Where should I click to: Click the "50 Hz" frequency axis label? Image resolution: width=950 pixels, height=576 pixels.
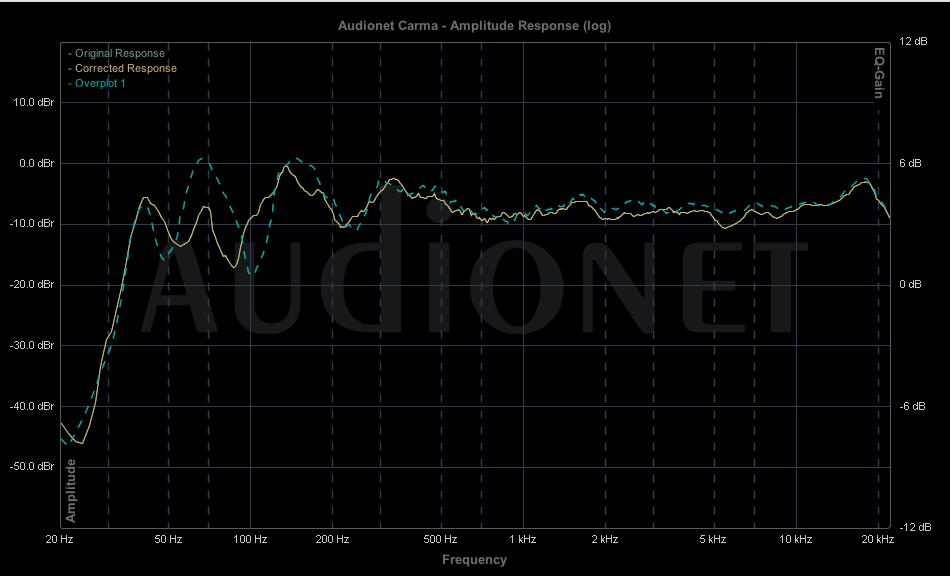pos(168,540)
